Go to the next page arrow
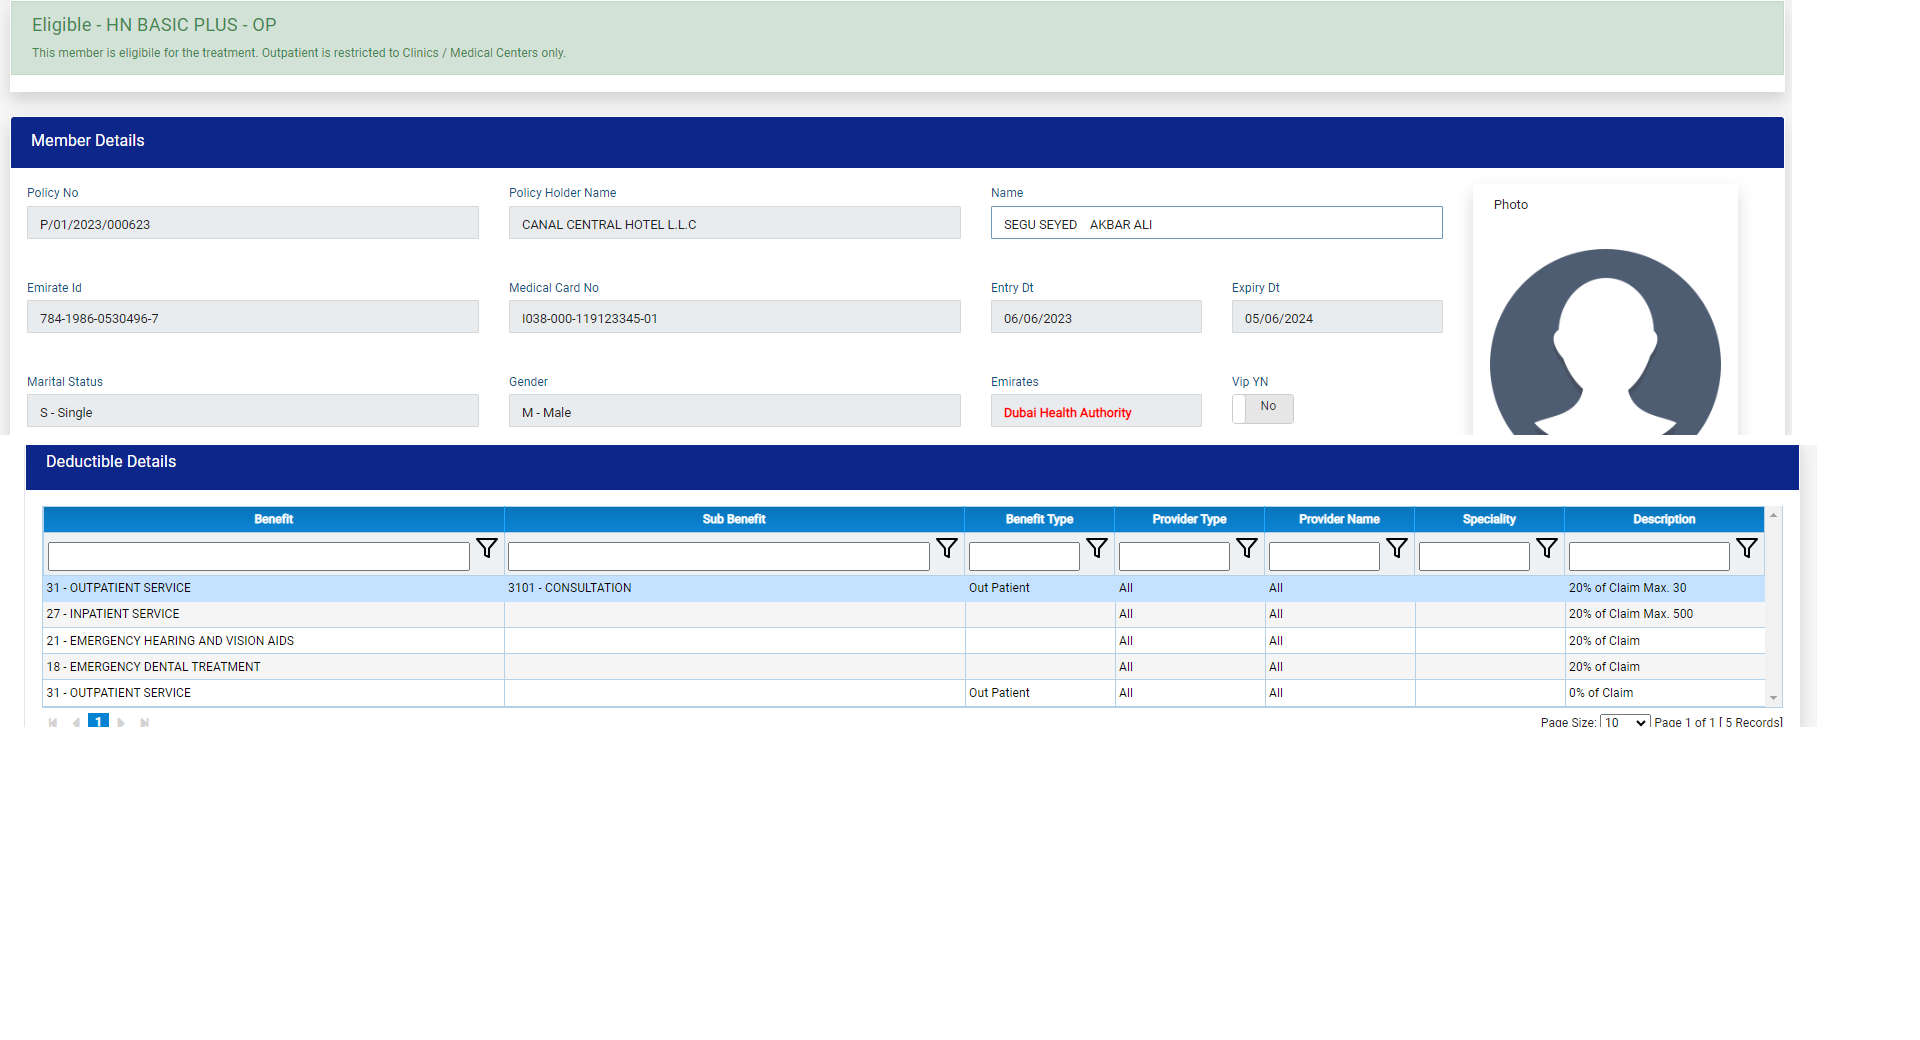Viewport: 1920px width, 1040px height. click(x=121, y=722)
